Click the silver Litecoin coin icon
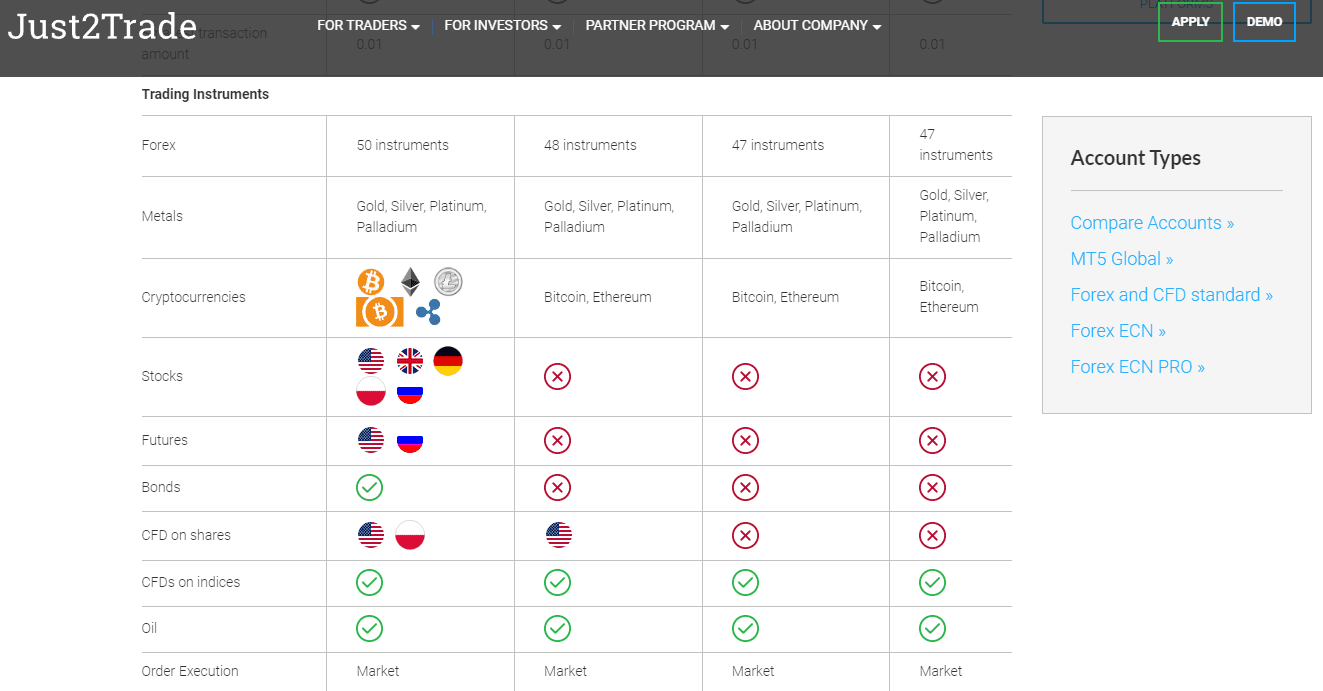 click(448, 281)
